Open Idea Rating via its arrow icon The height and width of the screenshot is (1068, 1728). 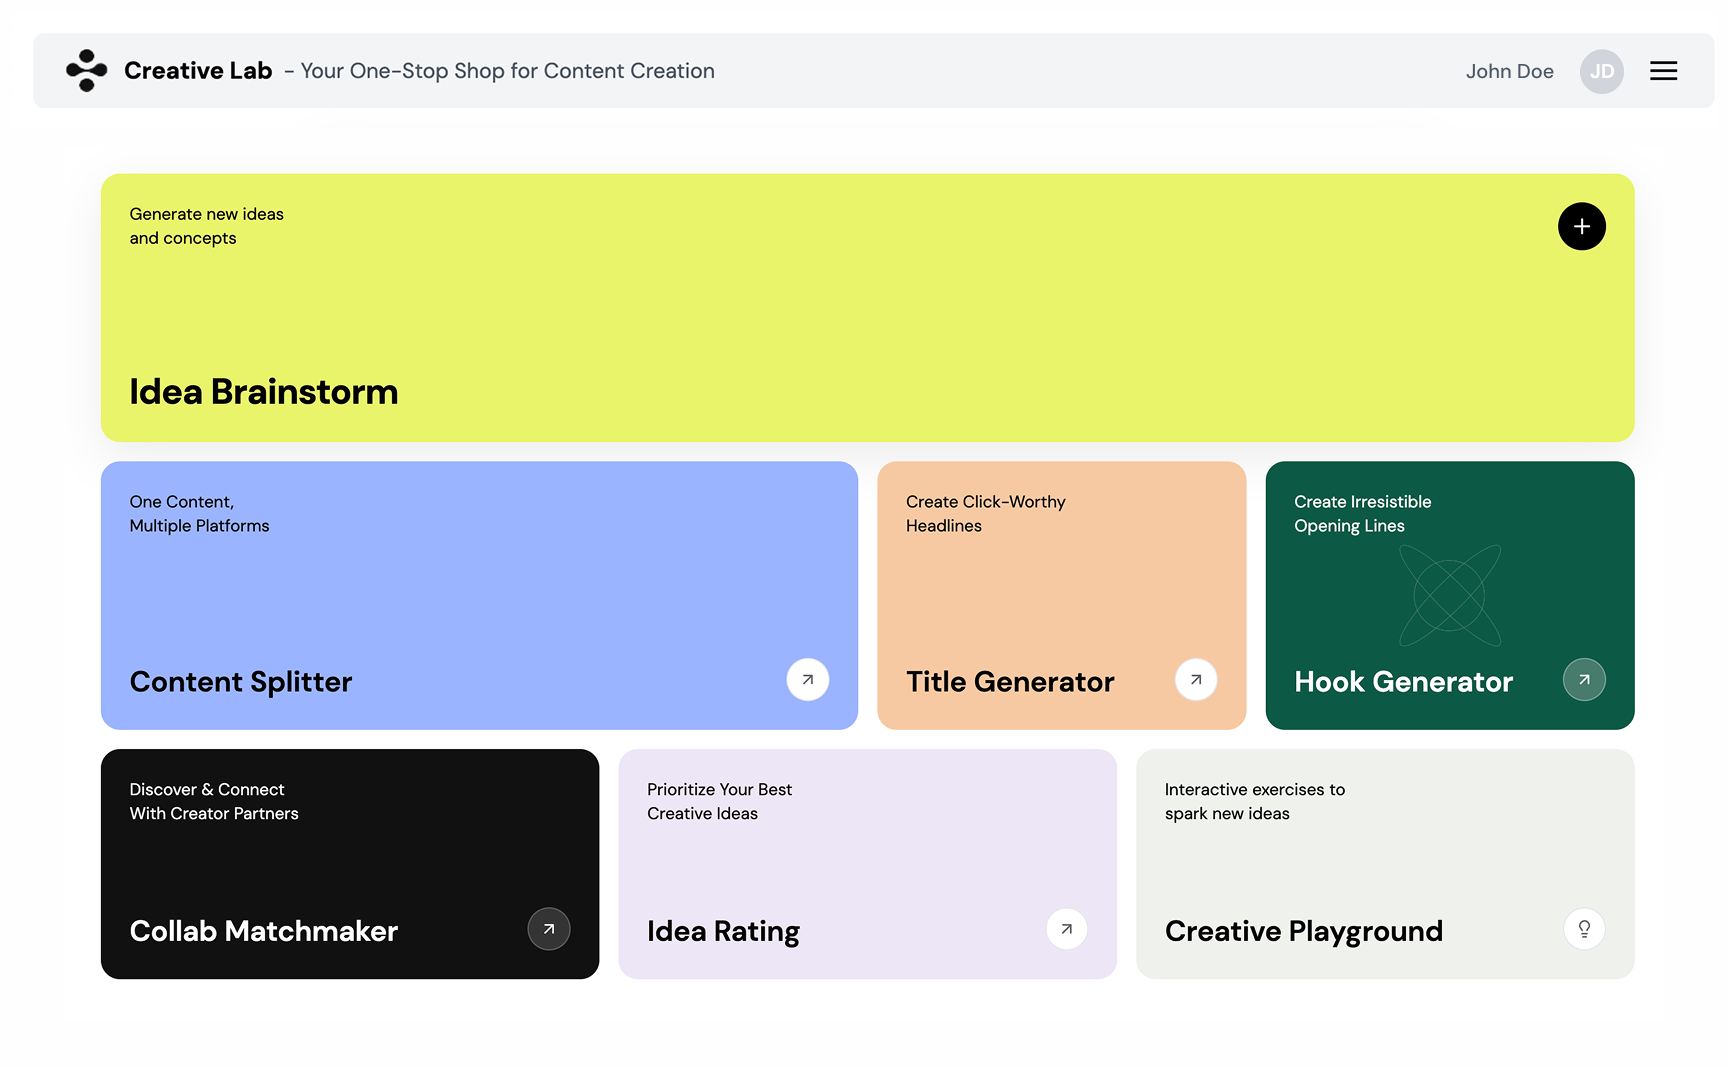[x=1066, y=929]
